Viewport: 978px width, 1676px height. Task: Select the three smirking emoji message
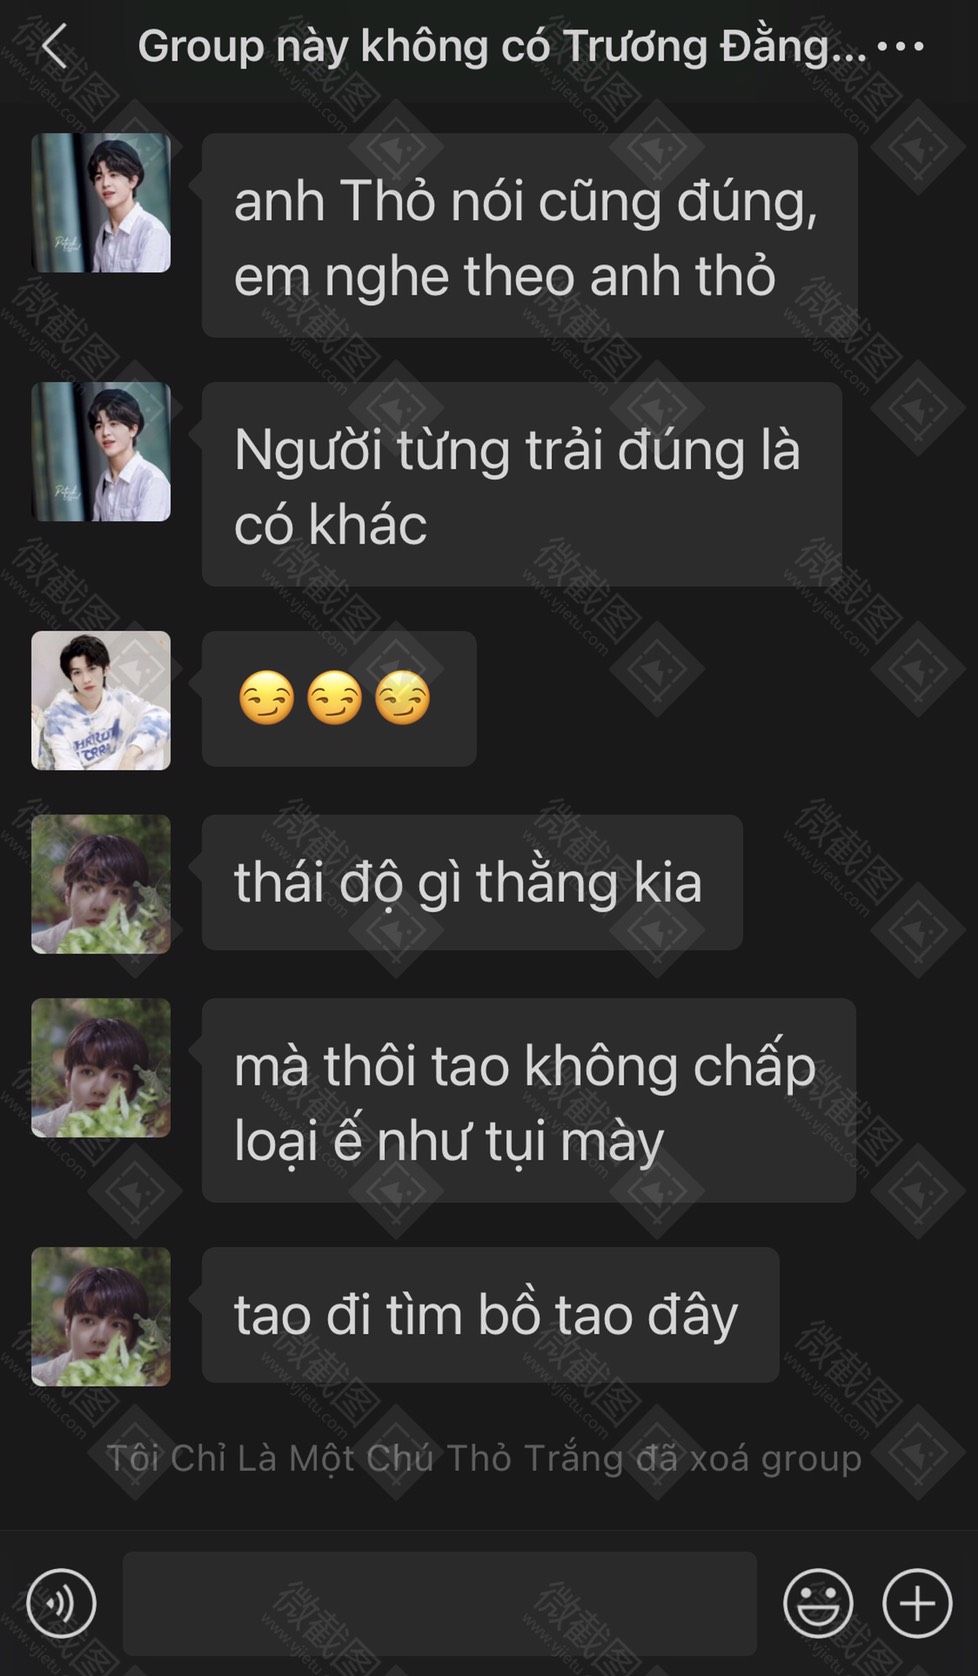tap(339, 698)
